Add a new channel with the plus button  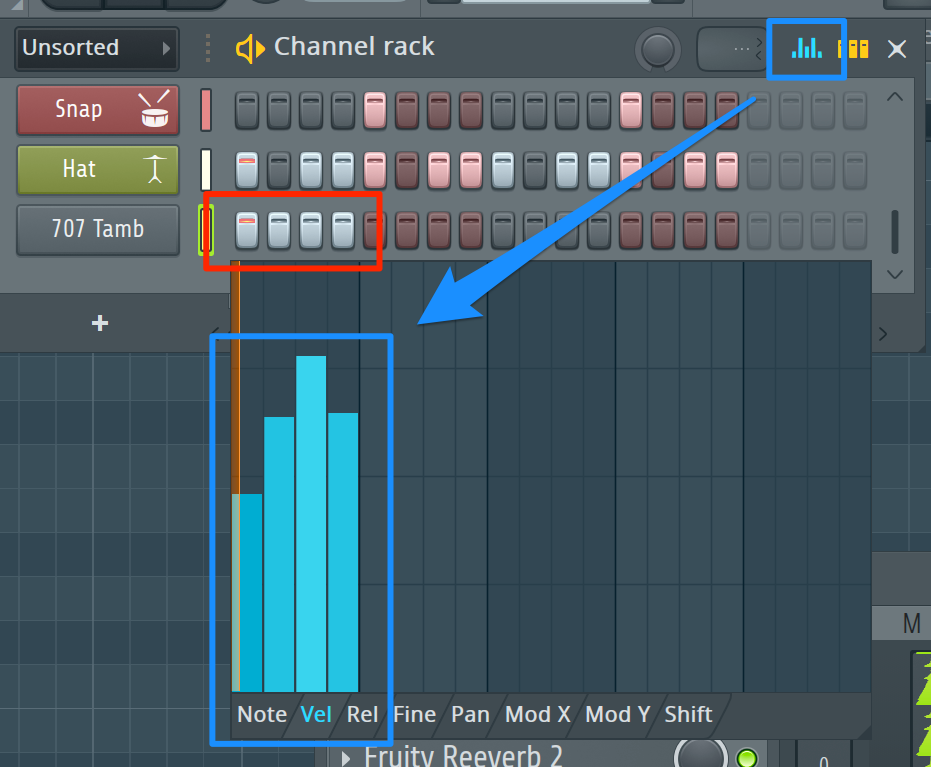(100, 323)
